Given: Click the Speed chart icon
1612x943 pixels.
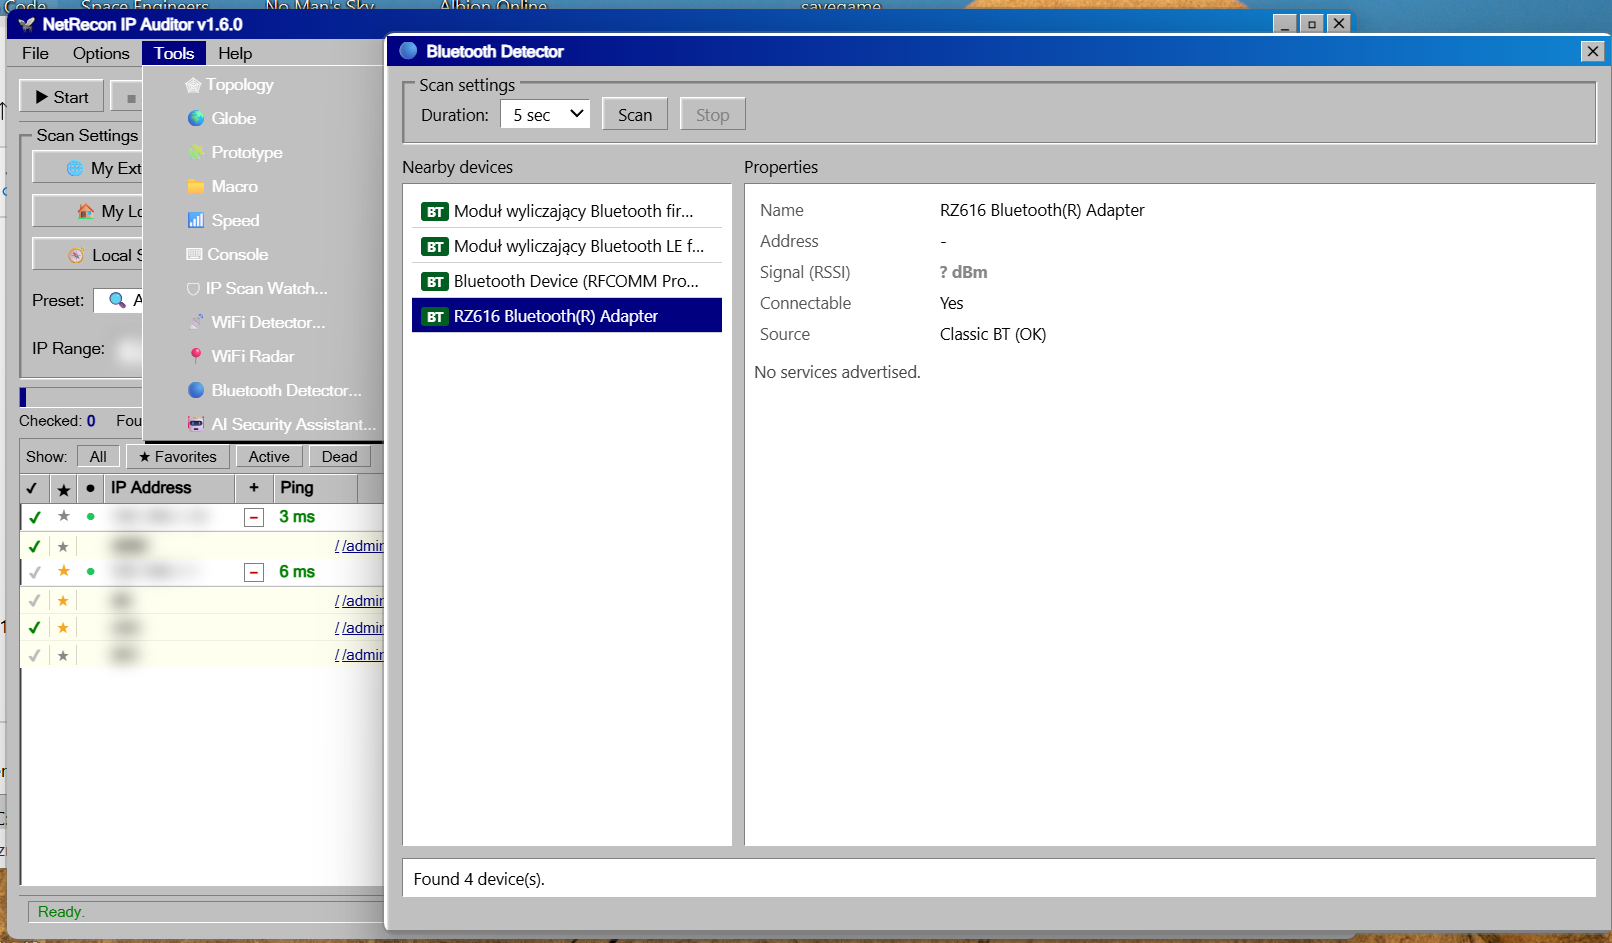Looking at the screenshot, I should pyautogui.click(x=196, y=220).
